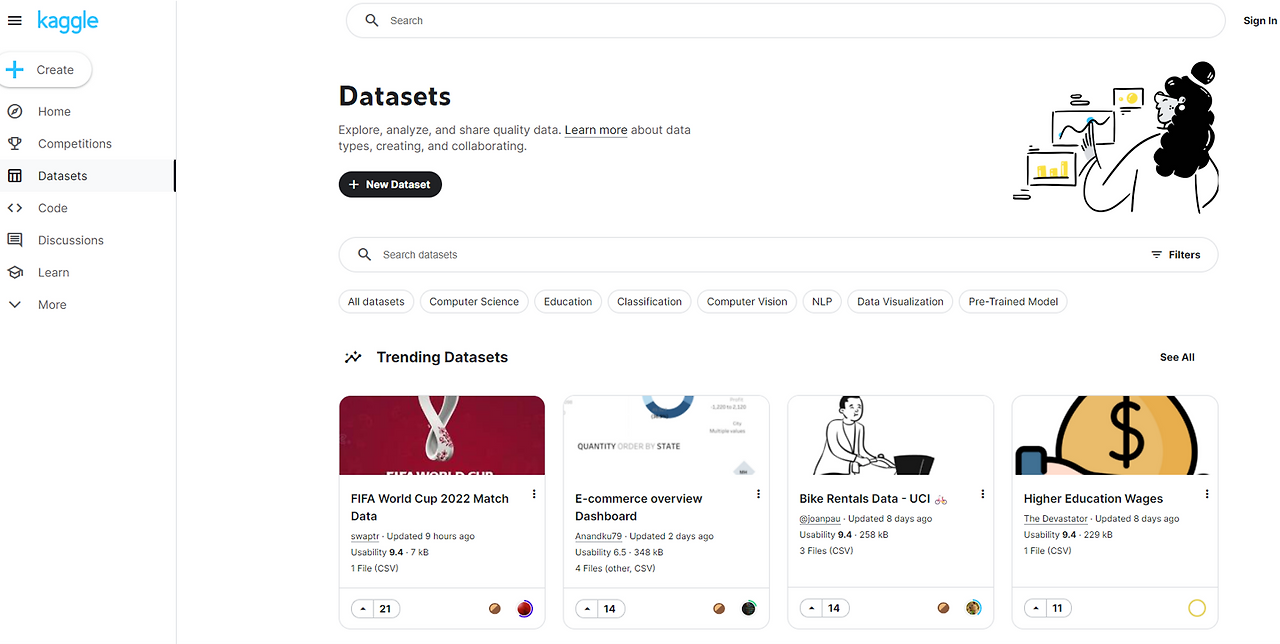
Task: Click magnifier icon in Search datasets box
Action: pos(365,255)
